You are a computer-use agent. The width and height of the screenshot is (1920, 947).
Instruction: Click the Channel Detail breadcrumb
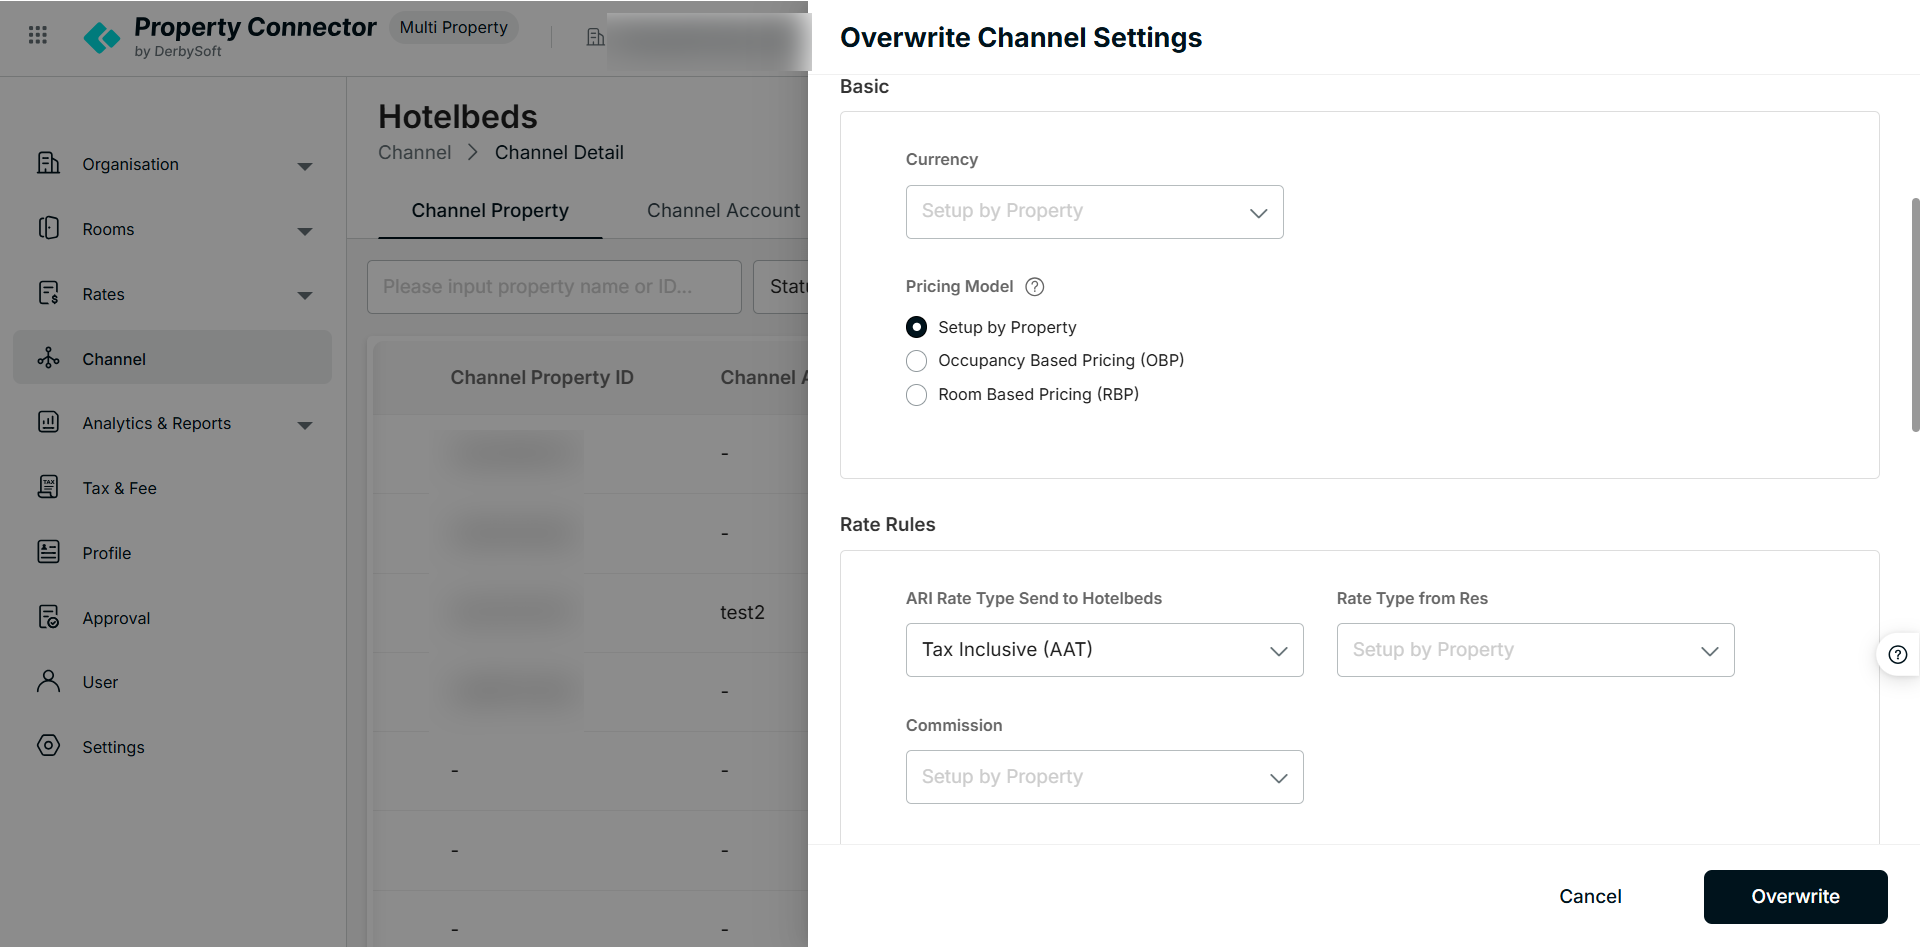[559, 153]
